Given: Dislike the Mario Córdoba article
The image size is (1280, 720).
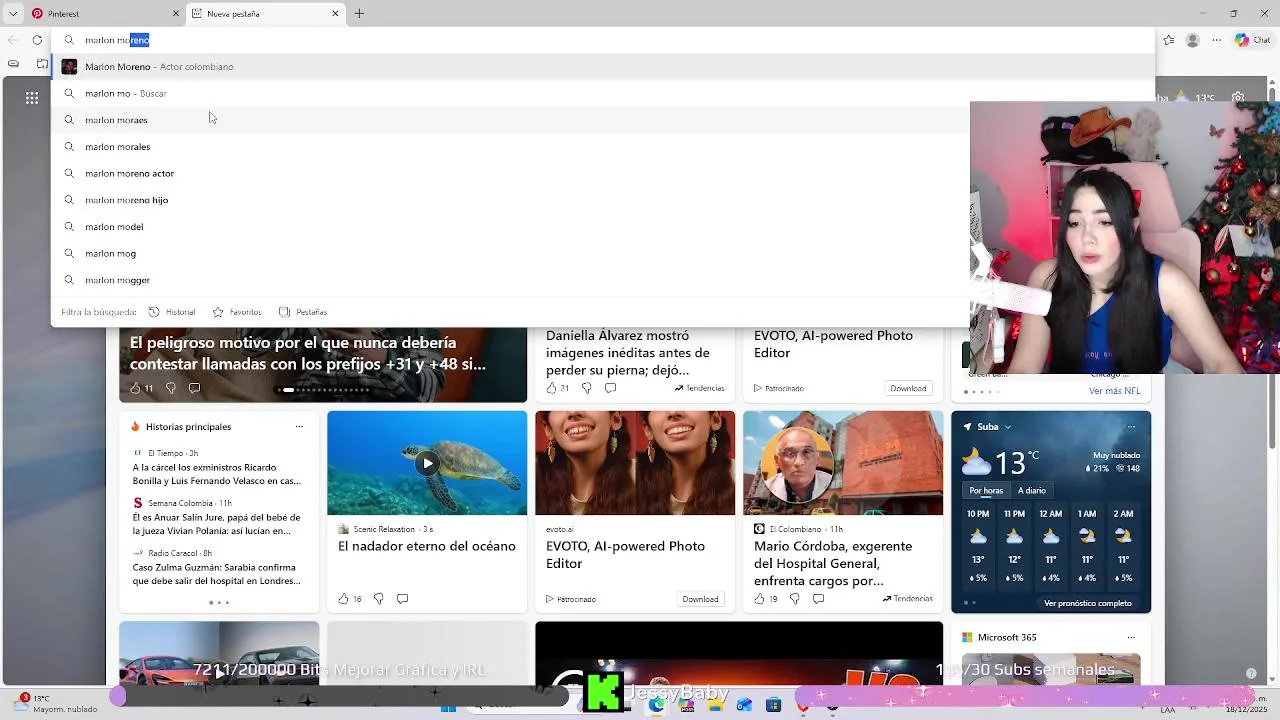Looking at the screenshot, I should 794,599.
